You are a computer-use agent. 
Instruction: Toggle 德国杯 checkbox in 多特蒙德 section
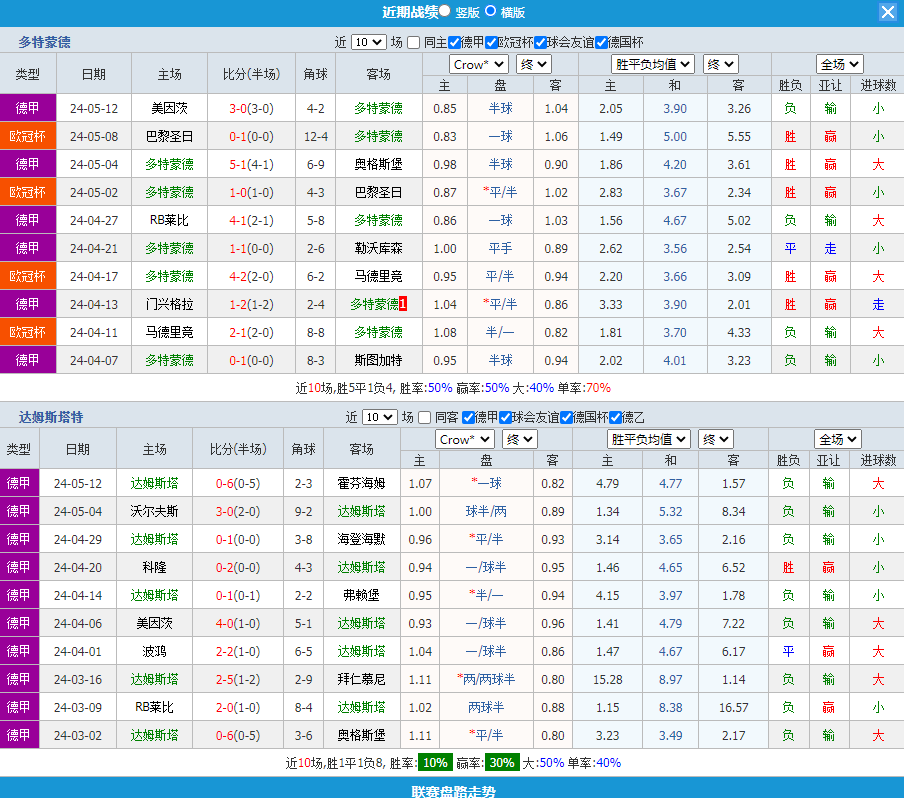601,43
